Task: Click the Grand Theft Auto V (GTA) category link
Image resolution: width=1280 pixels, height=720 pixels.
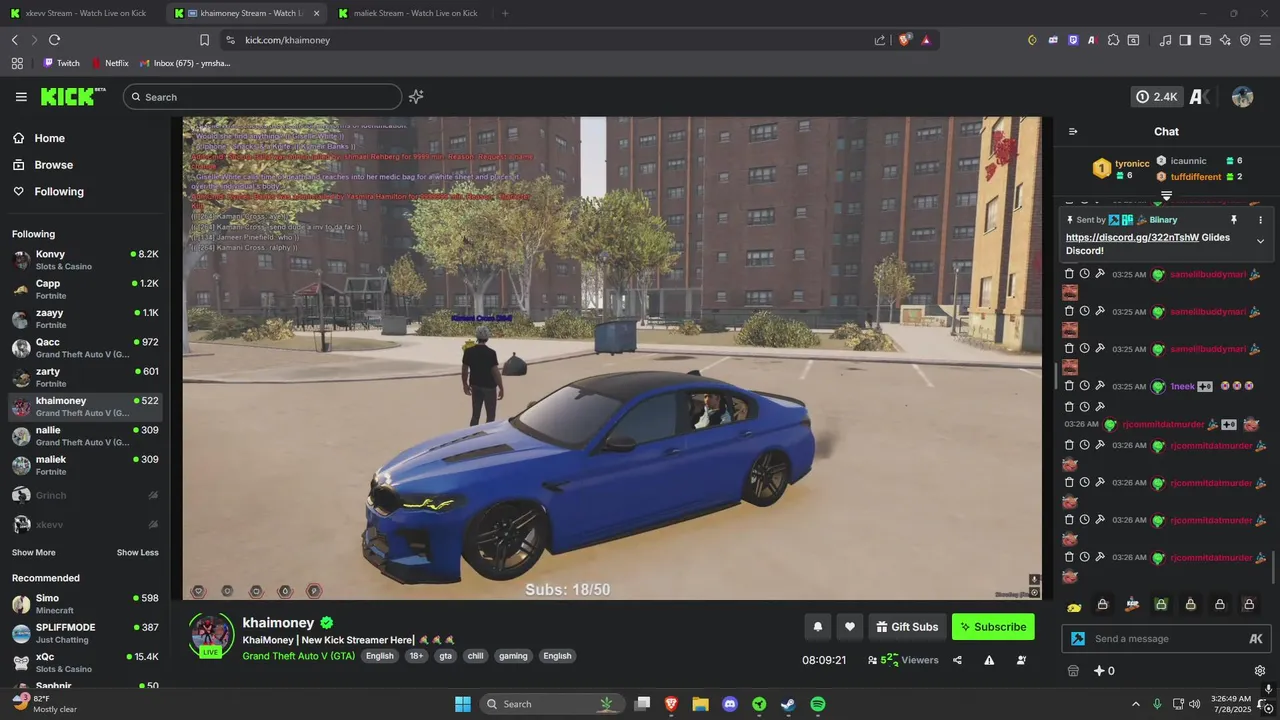Action: 298,656
